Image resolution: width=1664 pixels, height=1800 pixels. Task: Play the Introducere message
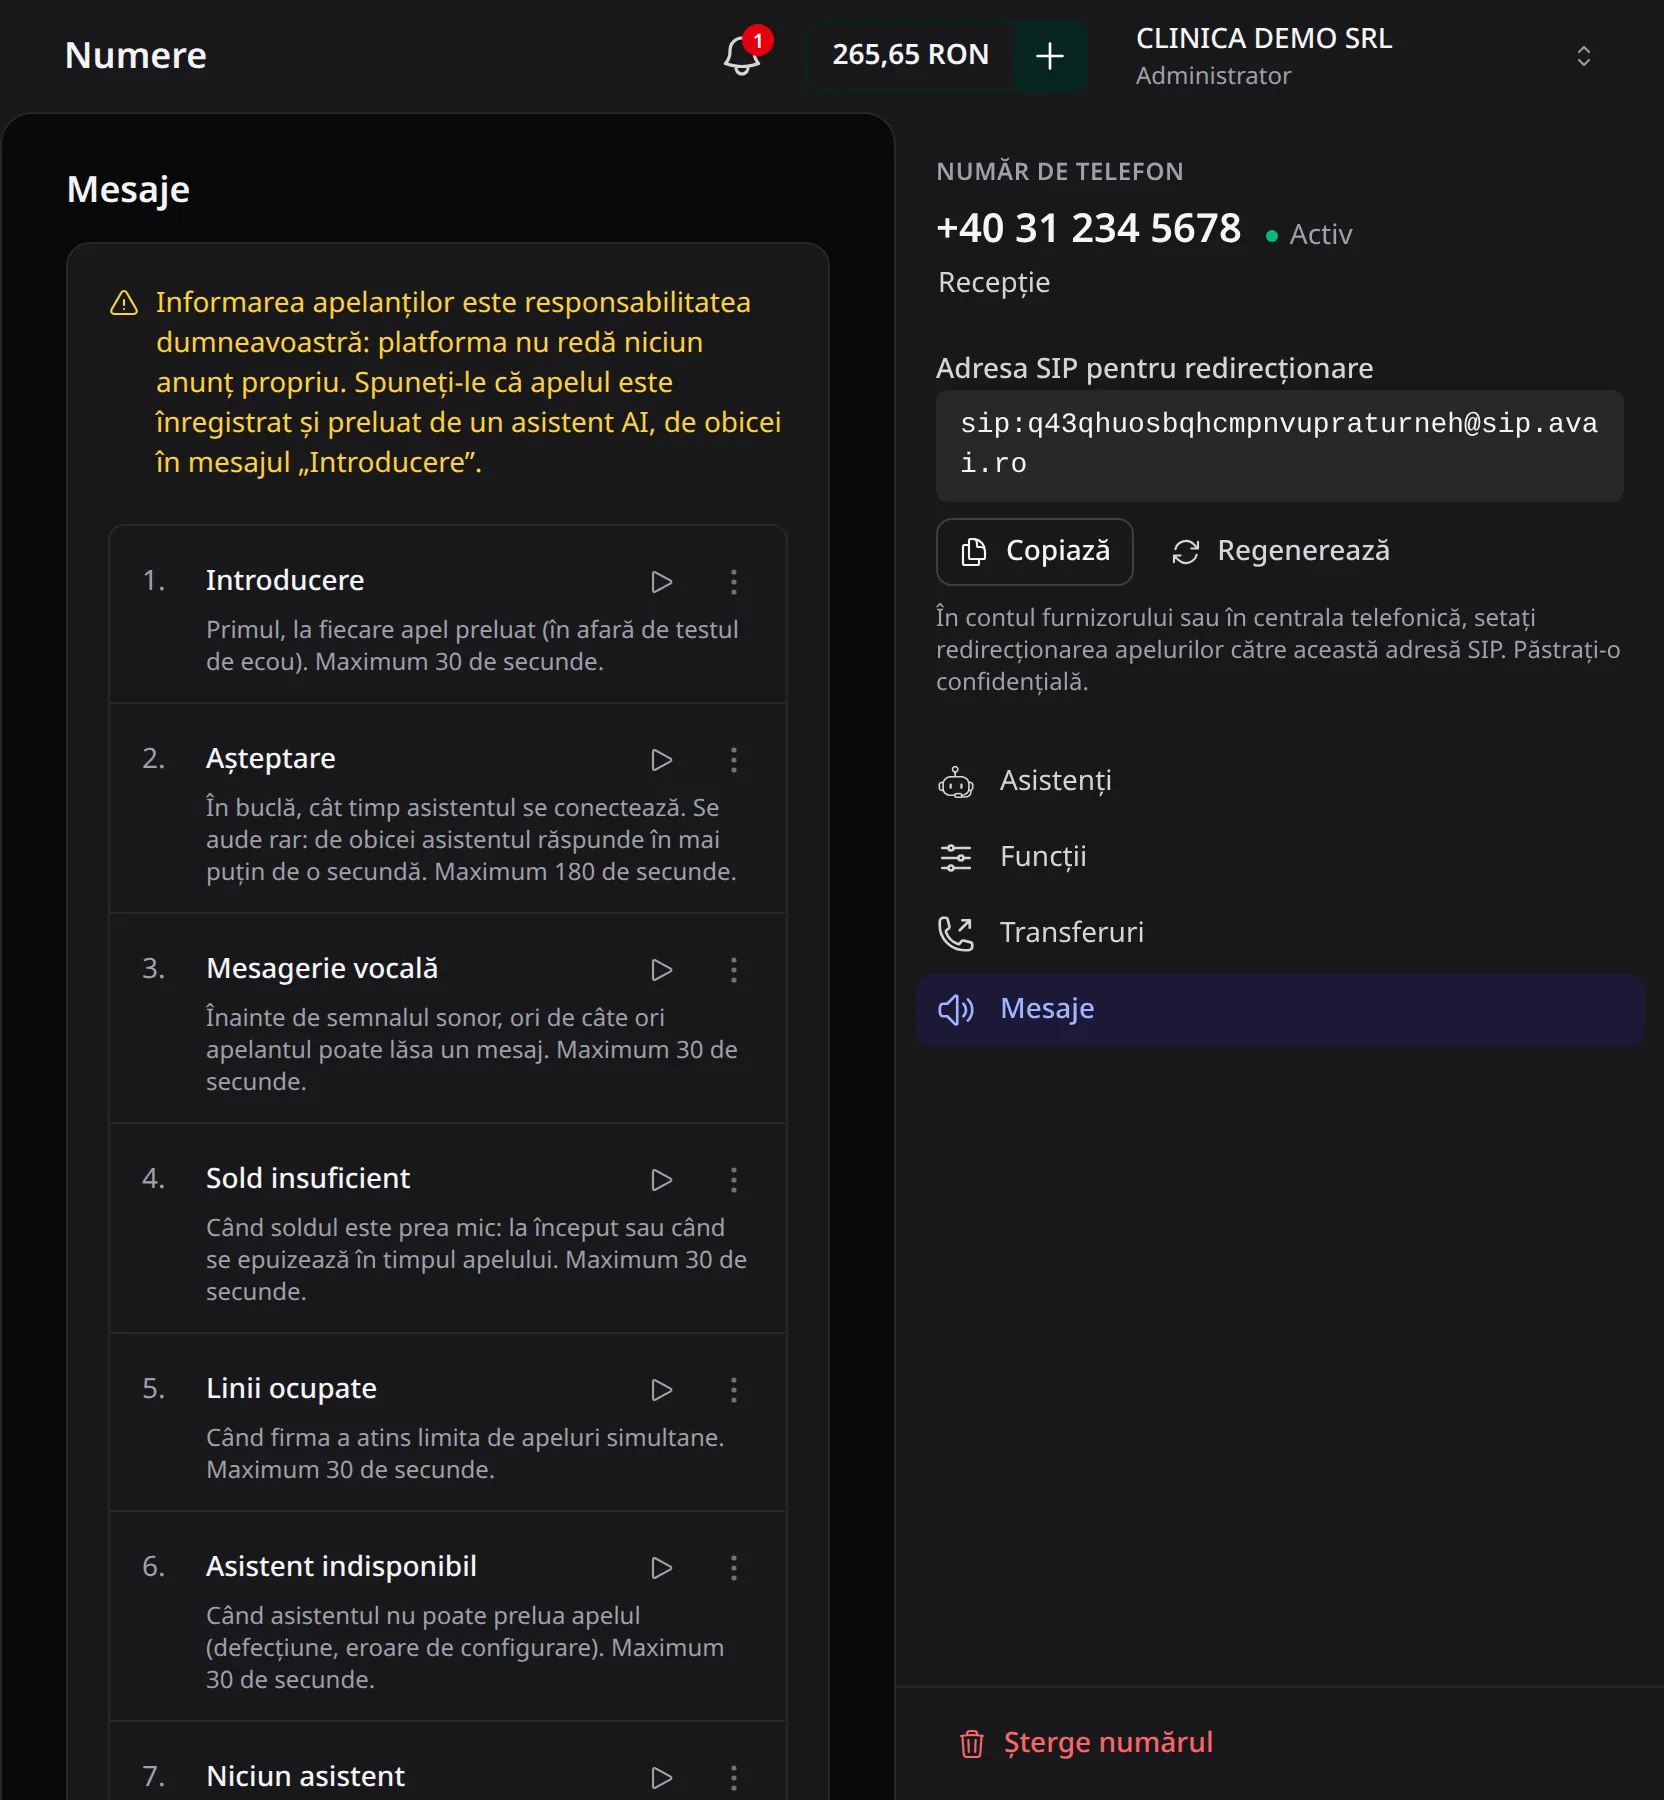[661, 582]
